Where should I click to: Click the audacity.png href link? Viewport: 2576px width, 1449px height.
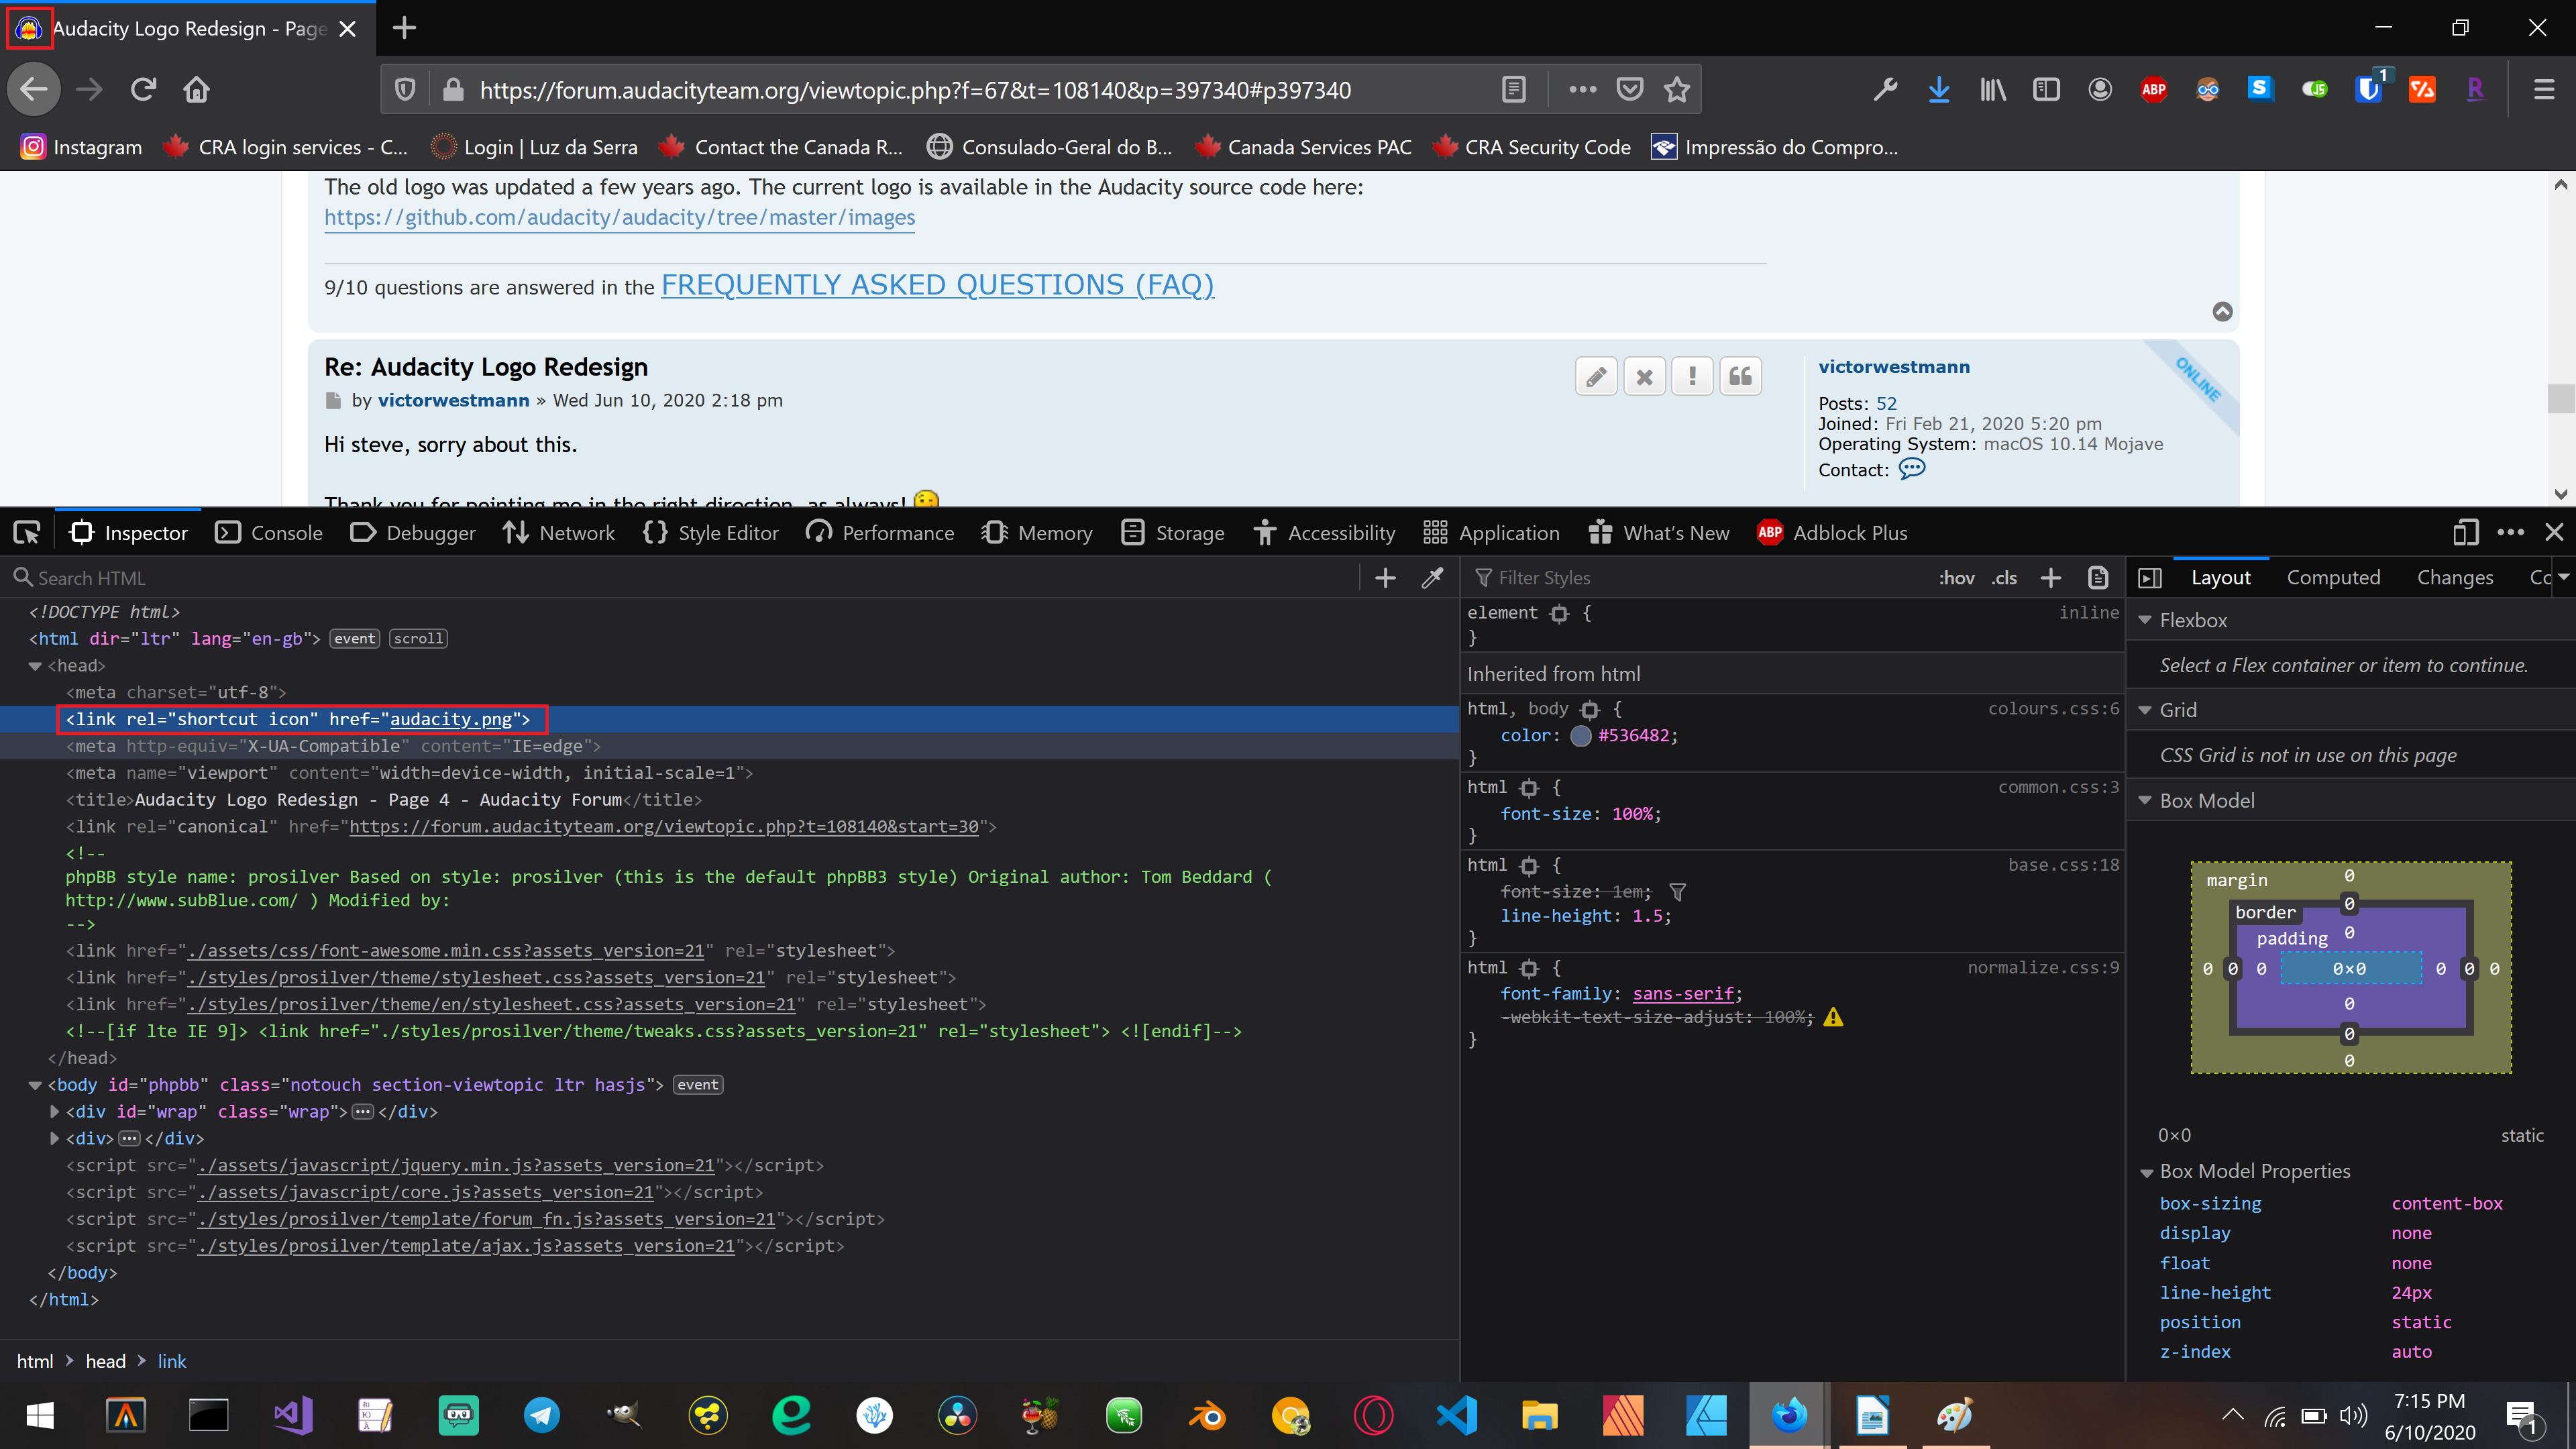451,719
